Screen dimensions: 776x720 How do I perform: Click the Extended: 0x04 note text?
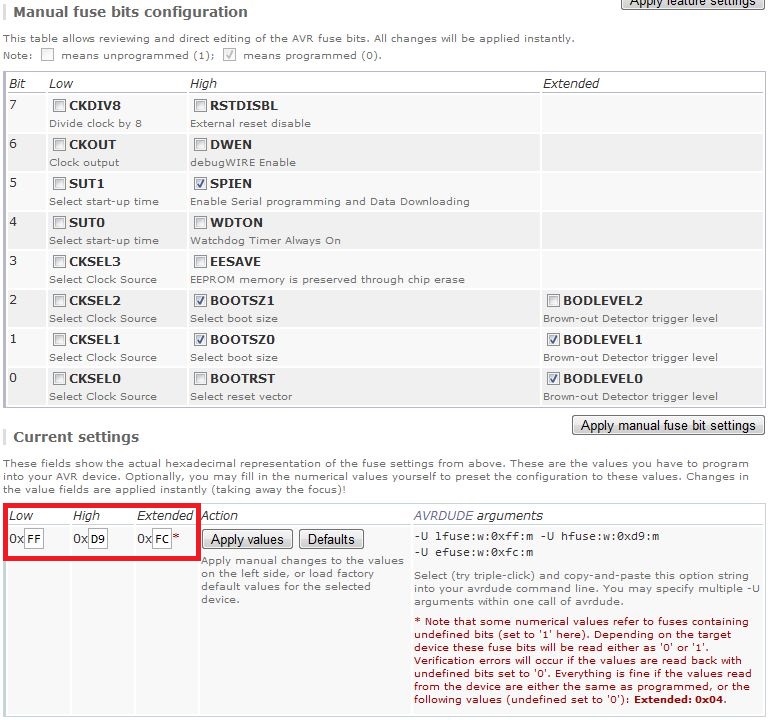(x=679, y=700)
